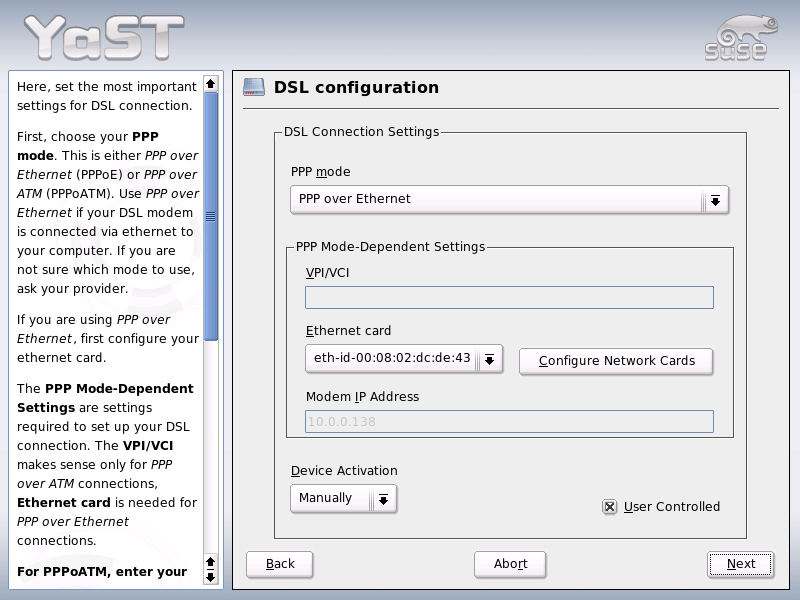Click the VPI/VCI input field

509,297
